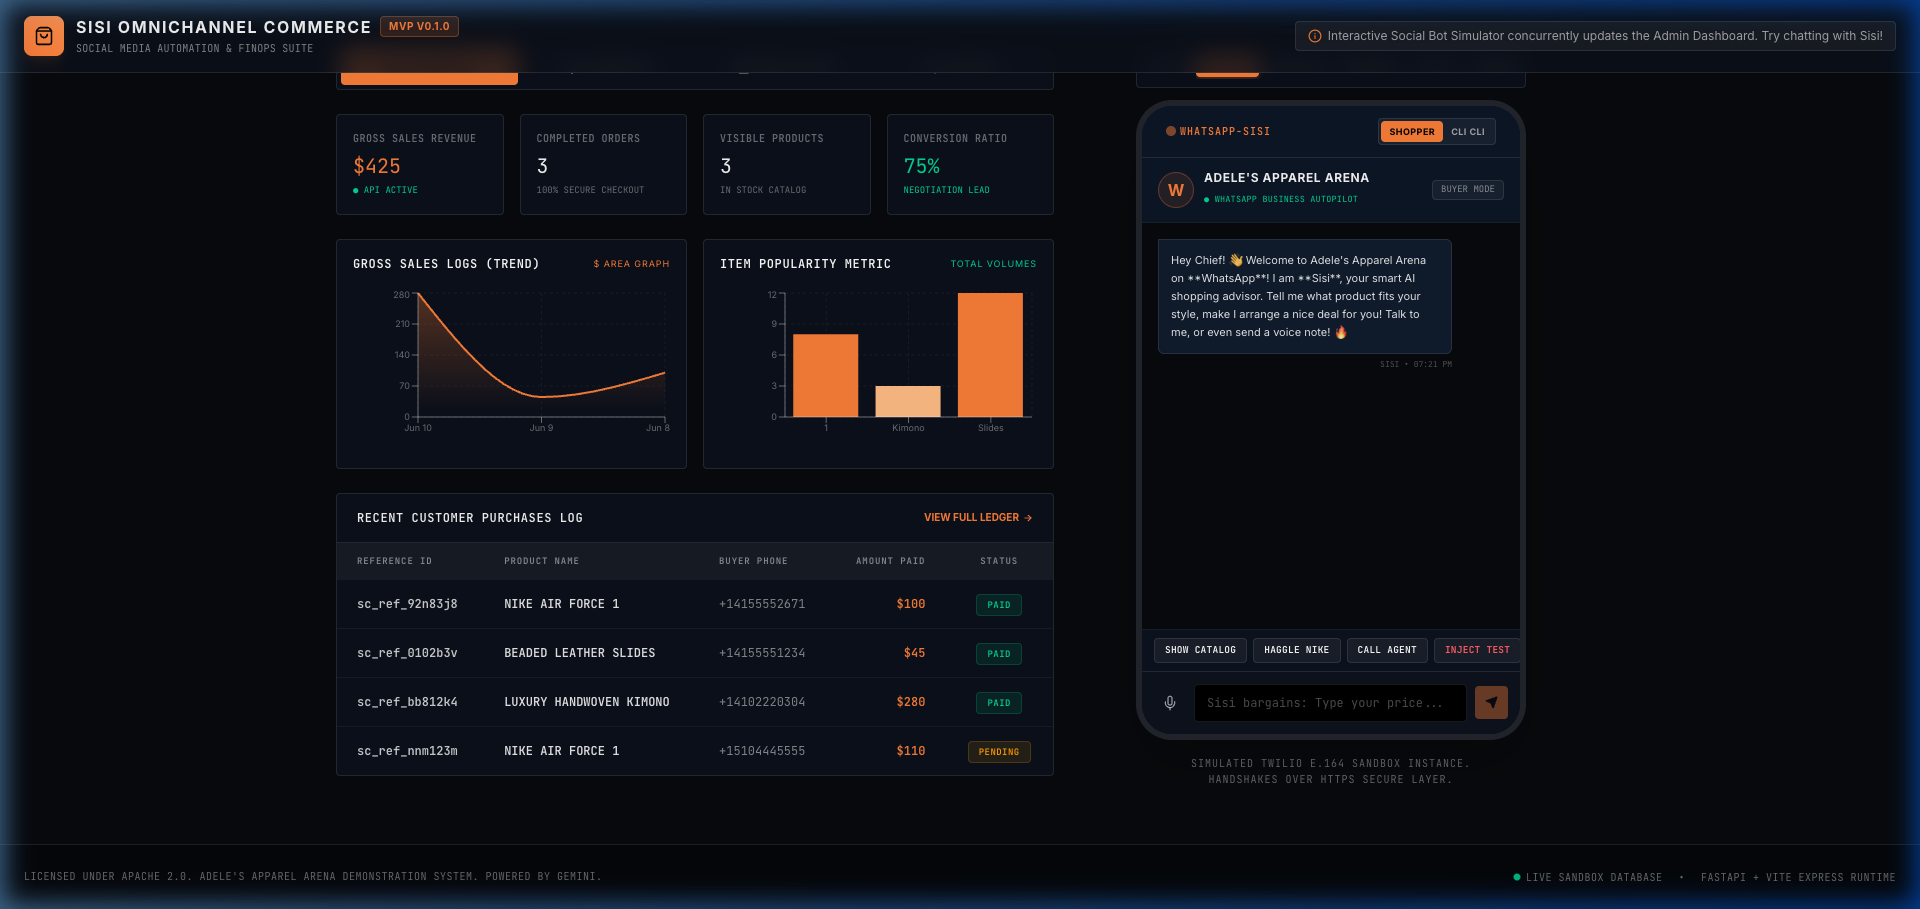Click LUXURY HANDWOVEN KIMONO product name

[587, 702]
